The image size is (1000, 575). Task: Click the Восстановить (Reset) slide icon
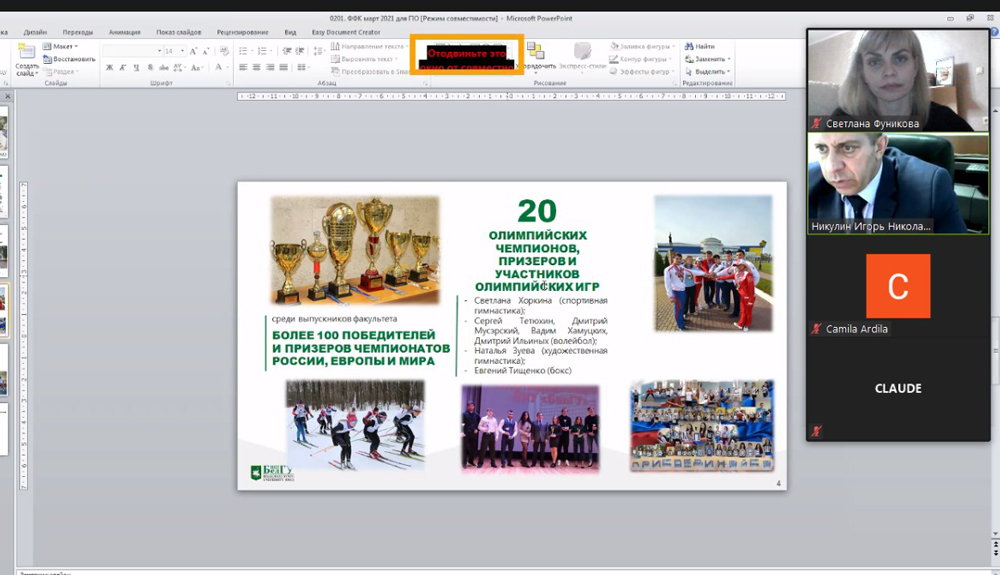point(70,59)
